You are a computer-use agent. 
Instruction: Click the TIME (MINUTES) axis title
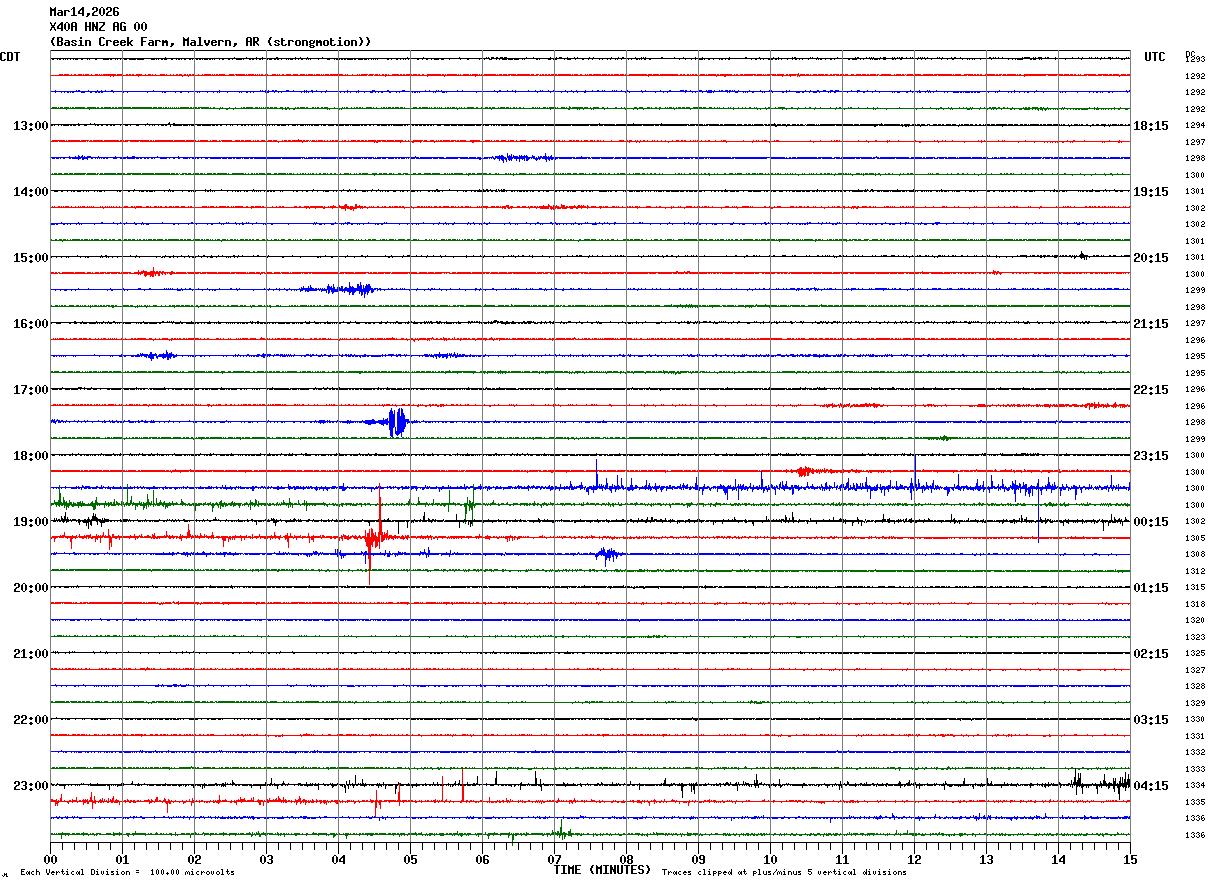click(x=602, y=870)
